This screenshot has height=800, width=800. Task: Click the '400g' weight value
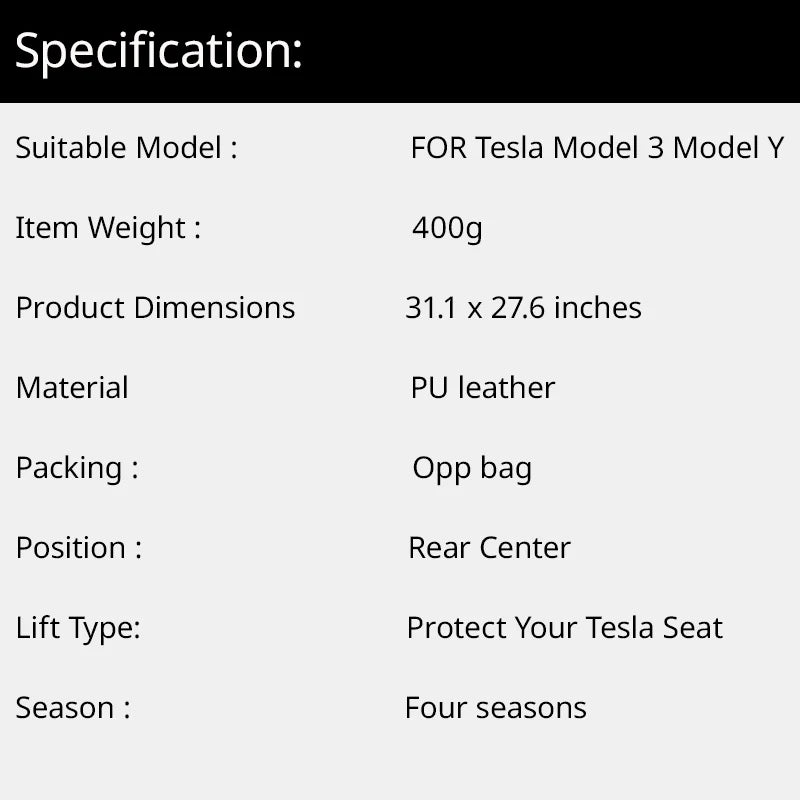coord(447,228)
